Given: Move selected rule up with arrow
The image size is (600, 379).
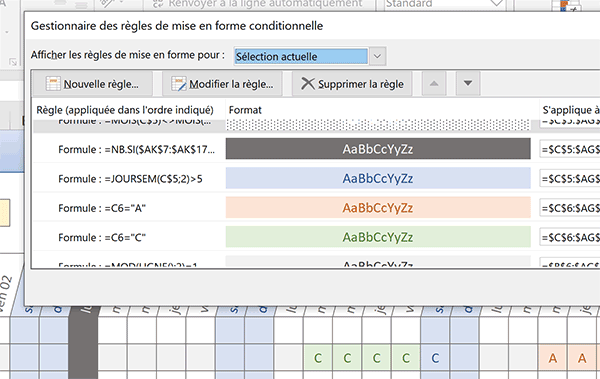Looking at the screenshot, I should (x=434, y=83).
